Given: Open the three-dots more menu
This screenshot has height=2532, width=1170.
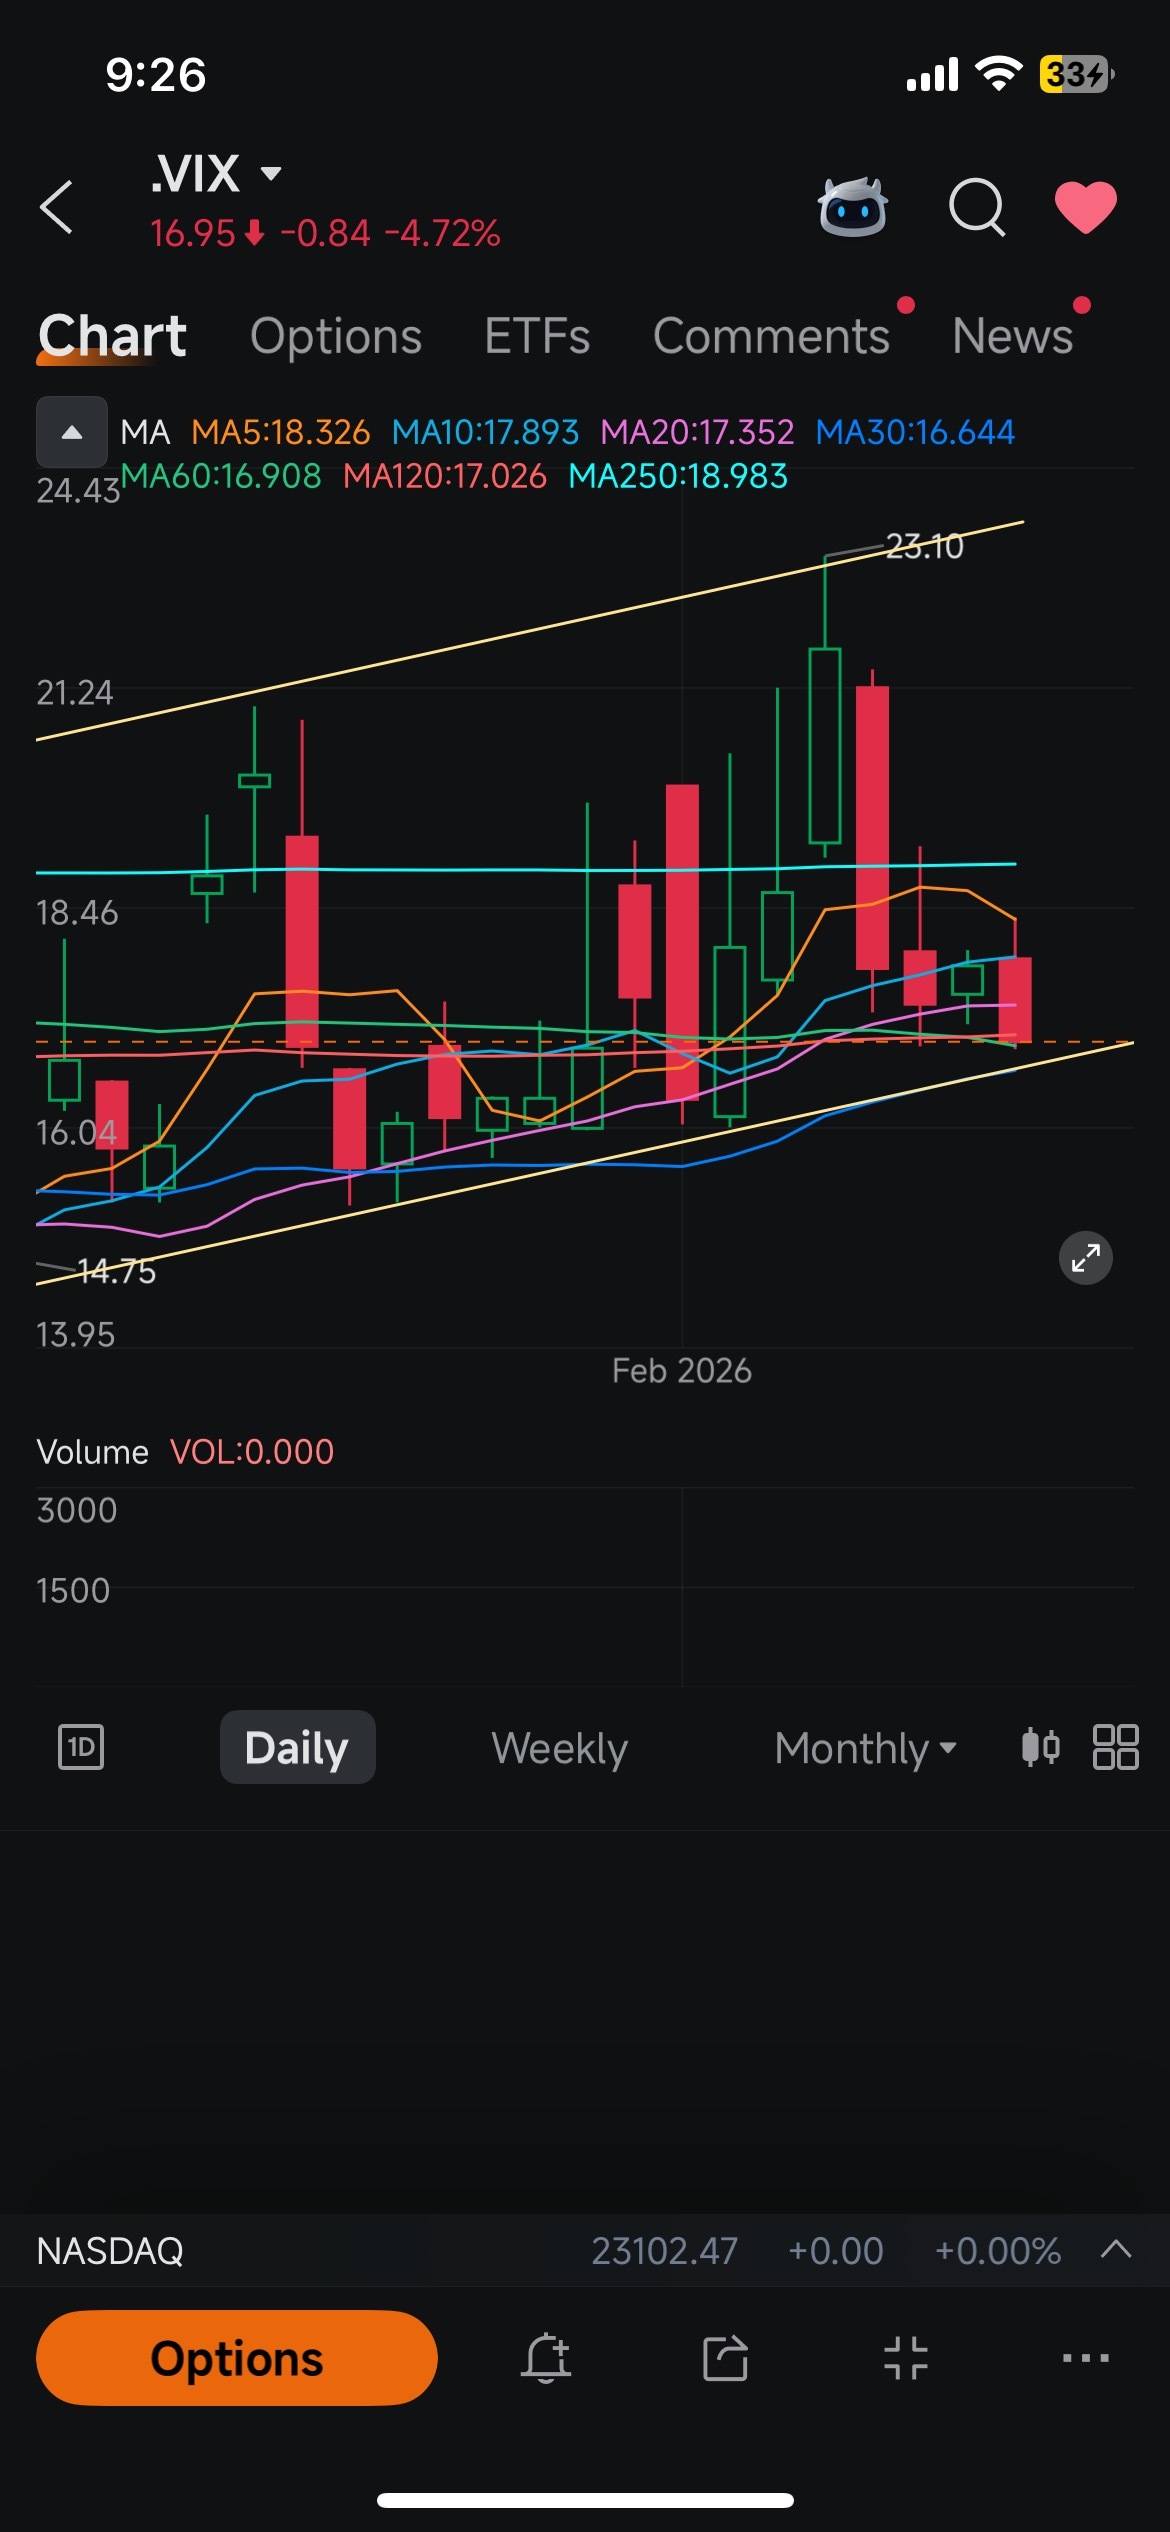Looking at the screenshot, I should 1086,2358.
